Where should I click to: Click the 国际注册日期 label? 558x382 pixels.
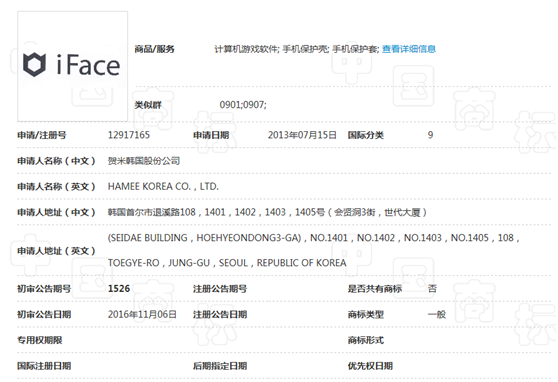44,366
